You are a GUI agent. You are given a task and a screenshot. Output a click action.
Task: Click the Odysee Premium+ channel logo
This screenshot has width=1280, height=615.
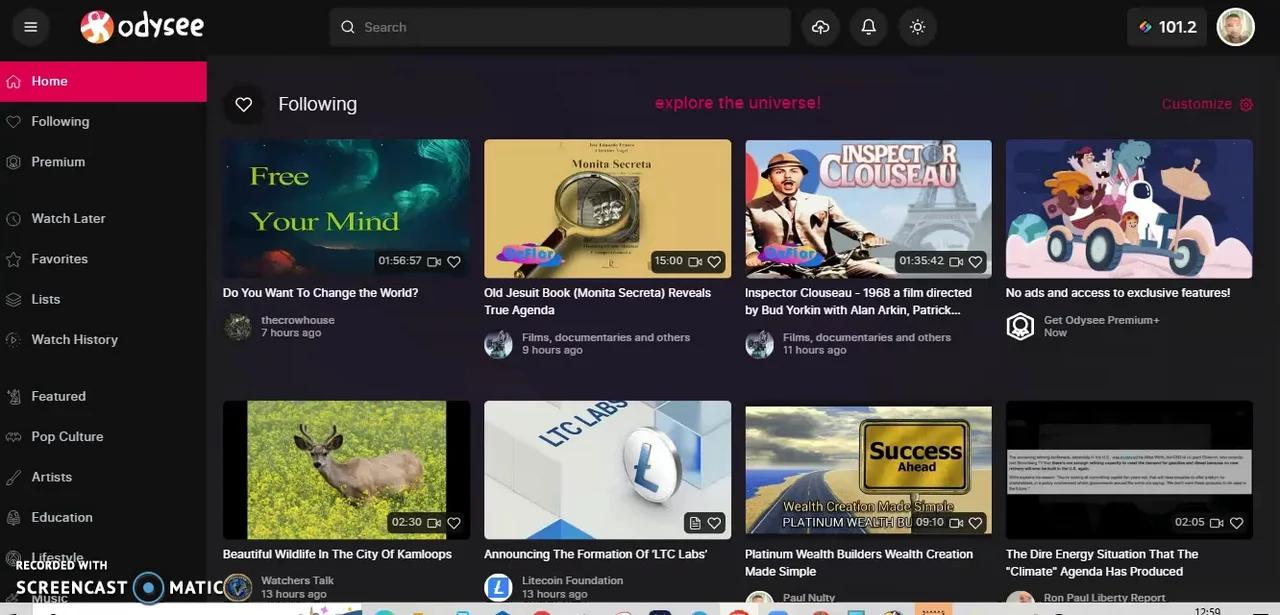tap(1020, 327)
